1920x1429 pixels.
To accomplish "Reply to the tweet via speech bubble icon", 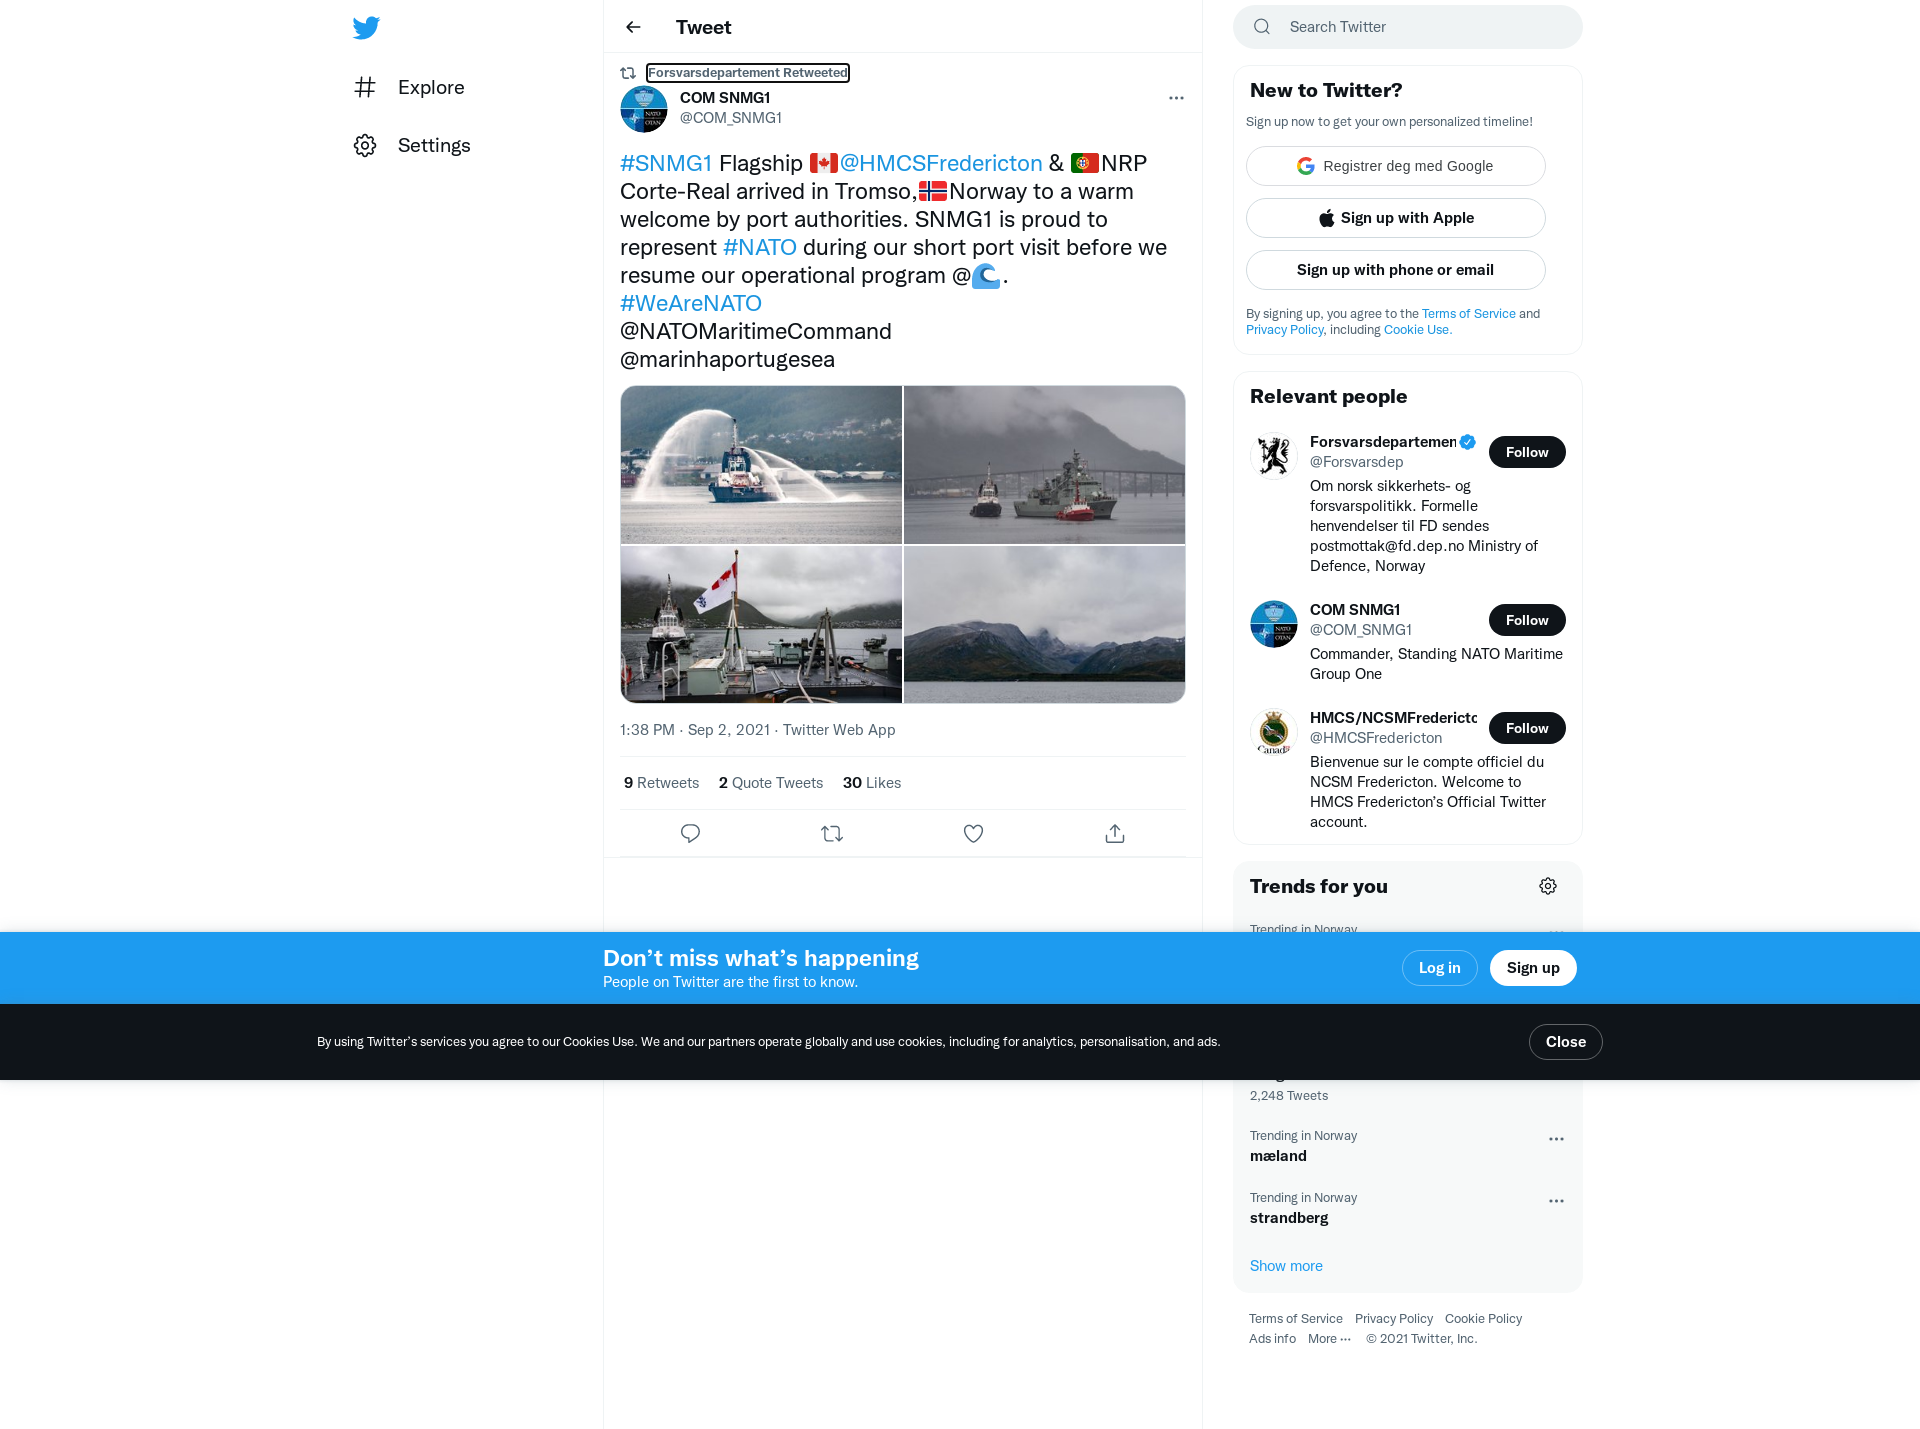I will pyautogui.click(x=690, y=833).
